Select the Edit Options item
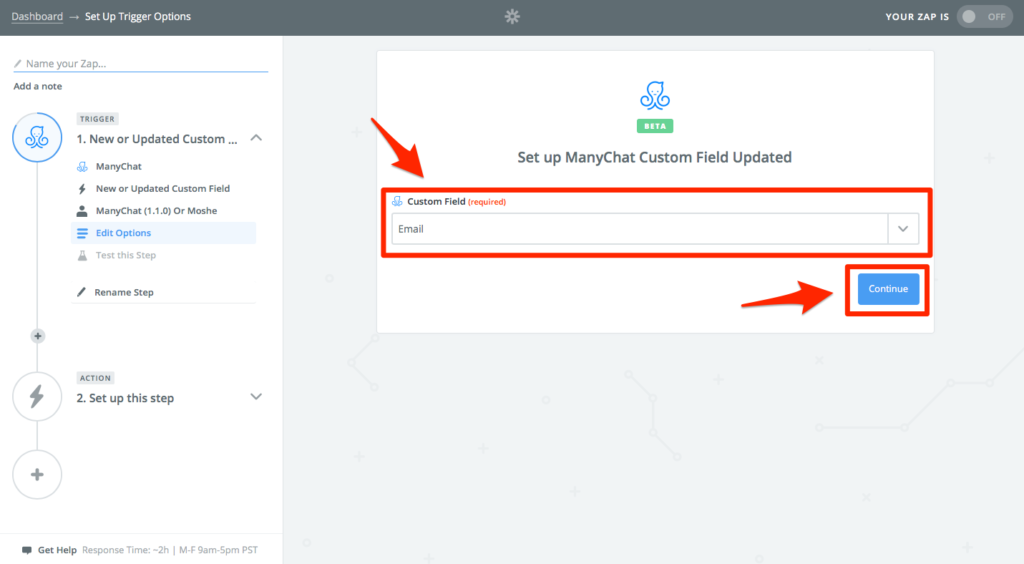1024x564 pixels. point(163,233)
